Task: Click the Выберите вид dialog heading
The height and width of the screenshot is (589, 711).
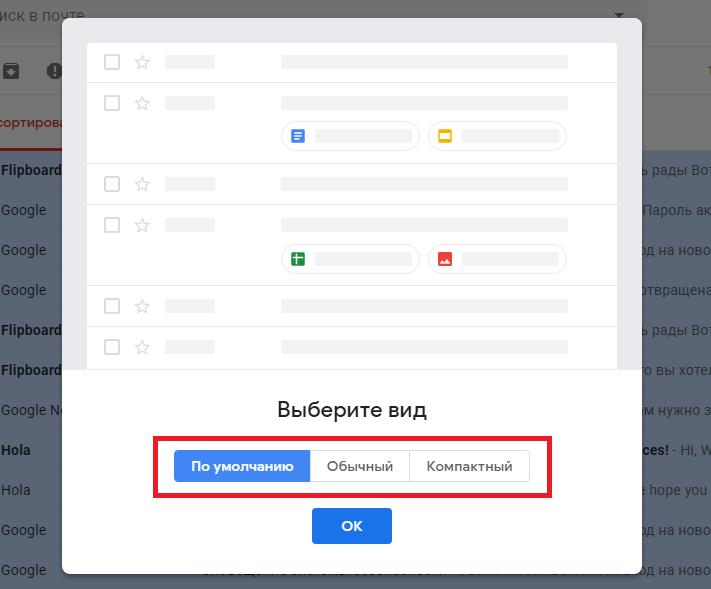Action: (x=352, y=410)
